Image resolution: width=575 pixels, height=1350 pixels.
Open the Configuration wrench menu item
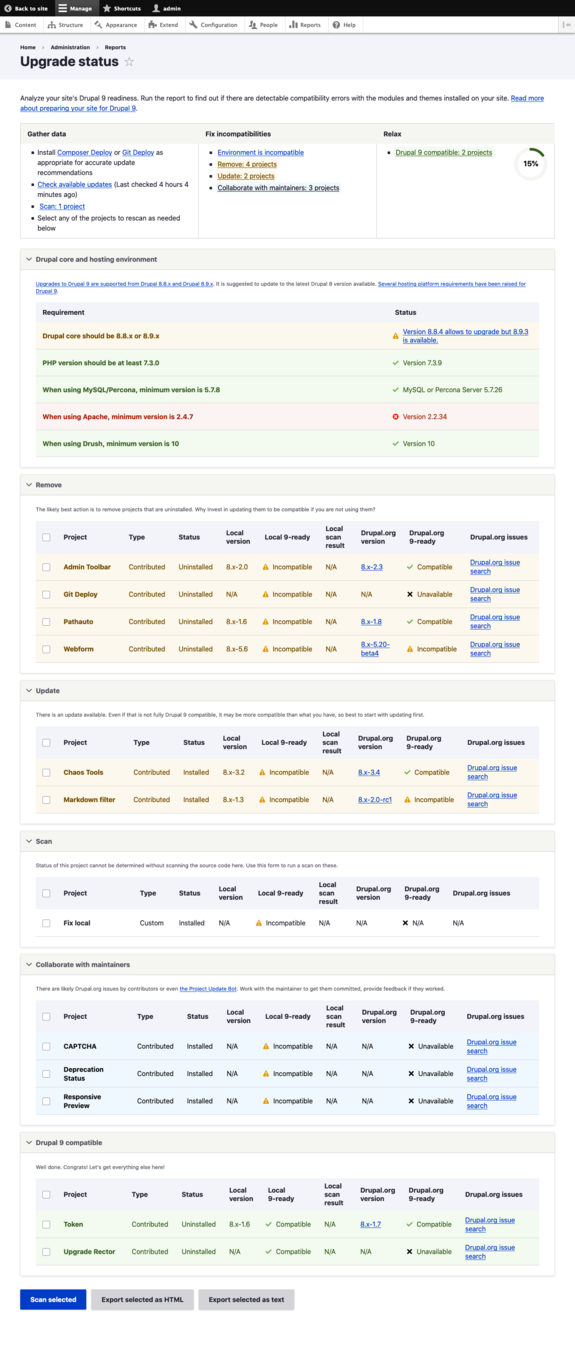pyautogui.click(x=214, y=24)
